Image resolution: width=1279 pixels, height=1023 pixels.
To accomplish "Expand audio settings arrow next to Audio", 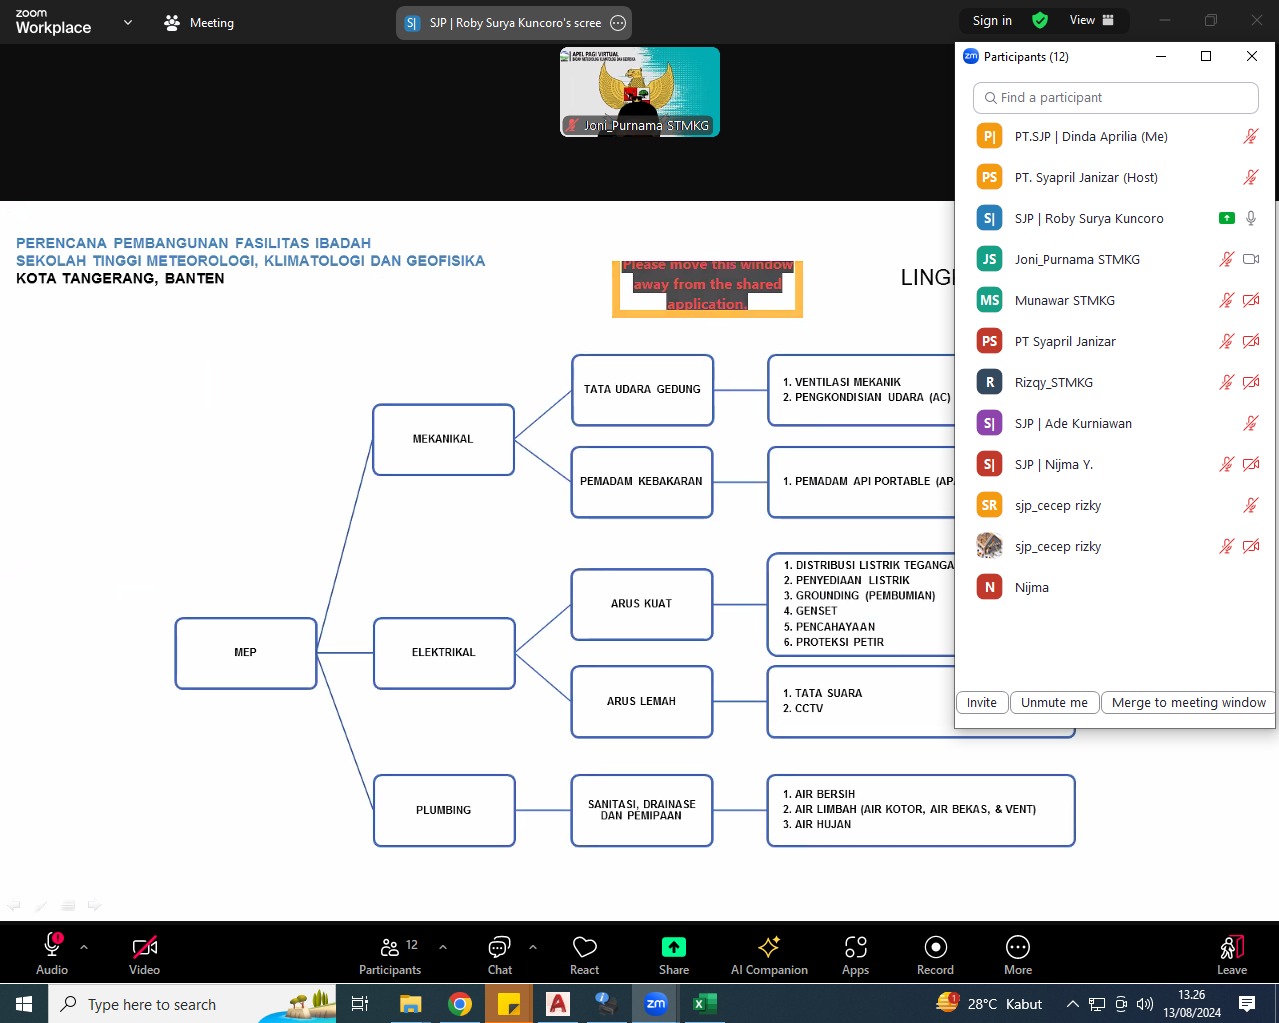I will coord(84,946).
